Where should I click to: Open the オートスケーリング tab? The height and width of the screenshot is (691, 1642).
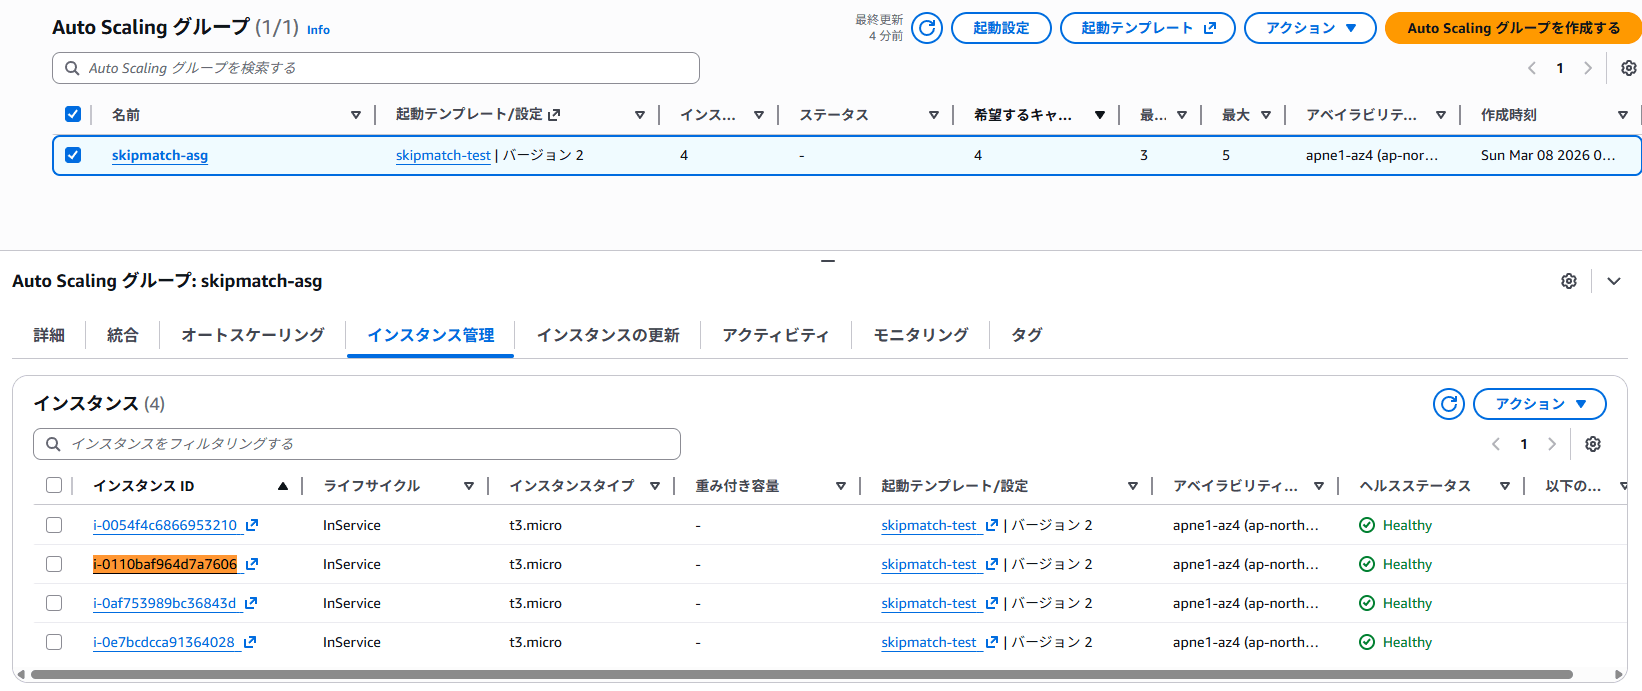[x=253, y=335]
